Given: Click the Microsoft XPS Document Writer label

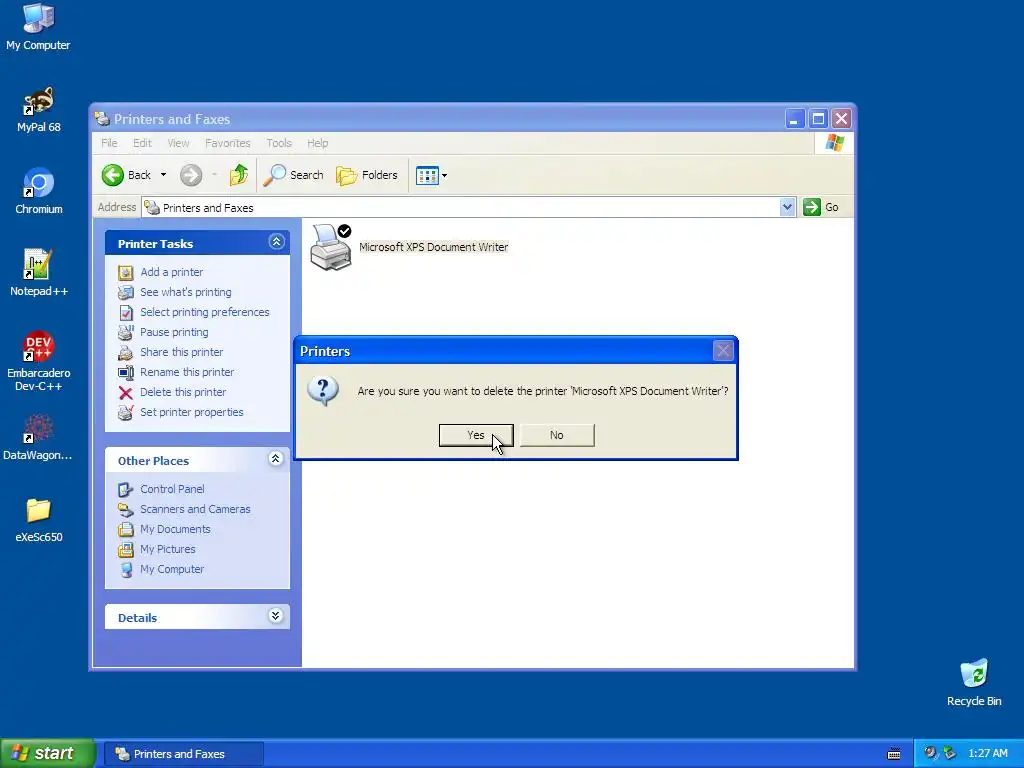Looking at the screenshot, I should point(434,247).
